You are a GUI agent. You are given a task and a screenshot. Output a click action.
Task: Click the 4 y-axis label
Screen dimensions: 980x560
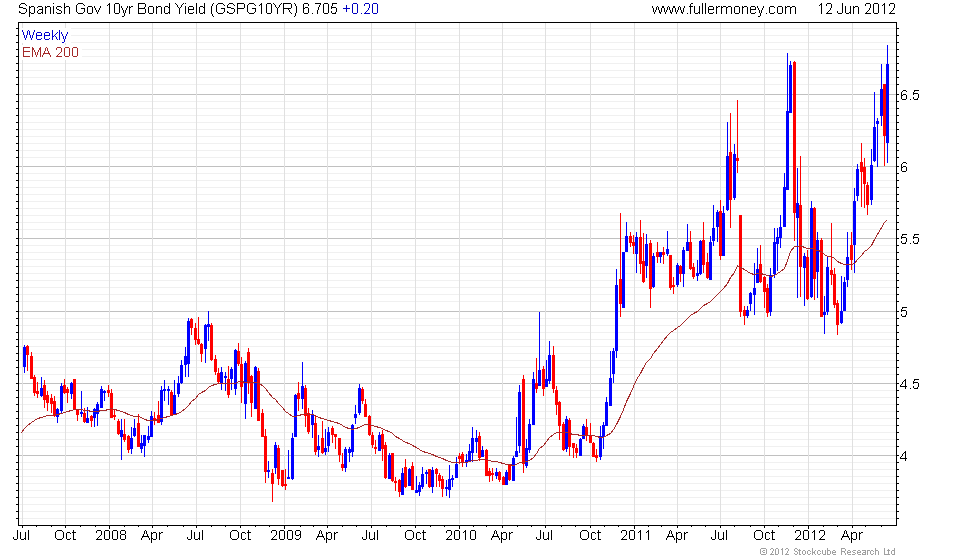904,456
